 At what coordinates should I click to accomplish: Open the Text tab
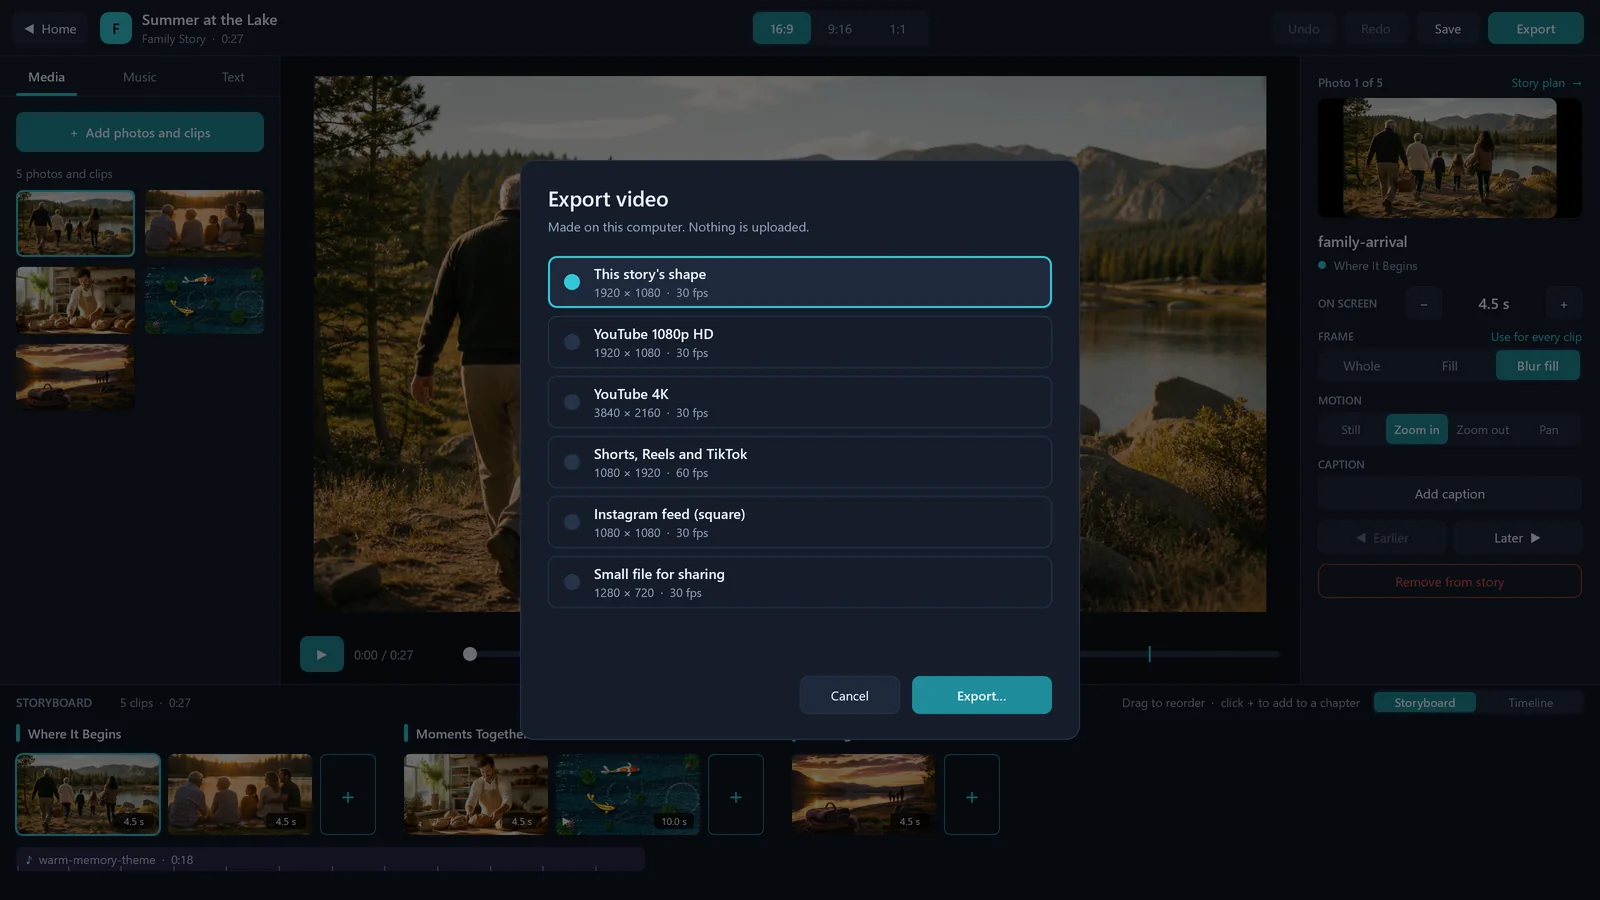(x=233, y=77)
